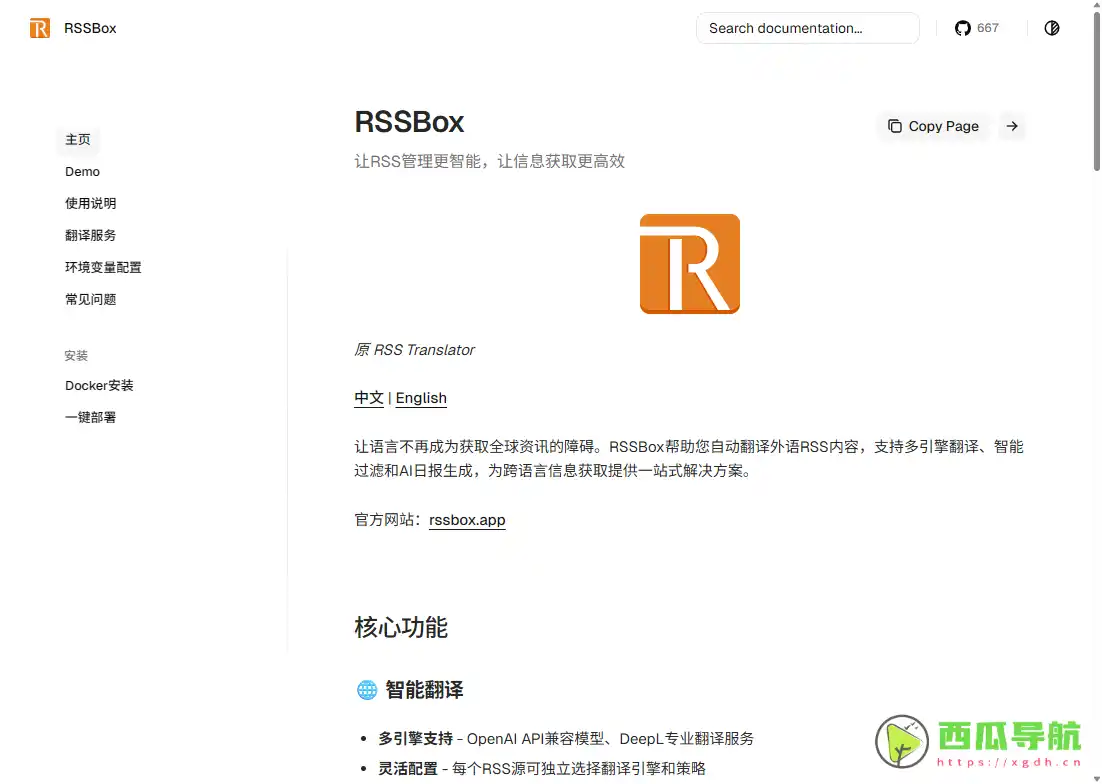Open the 环境变量配置 sidebar page
1102x784 pixels.
(103, 268)
